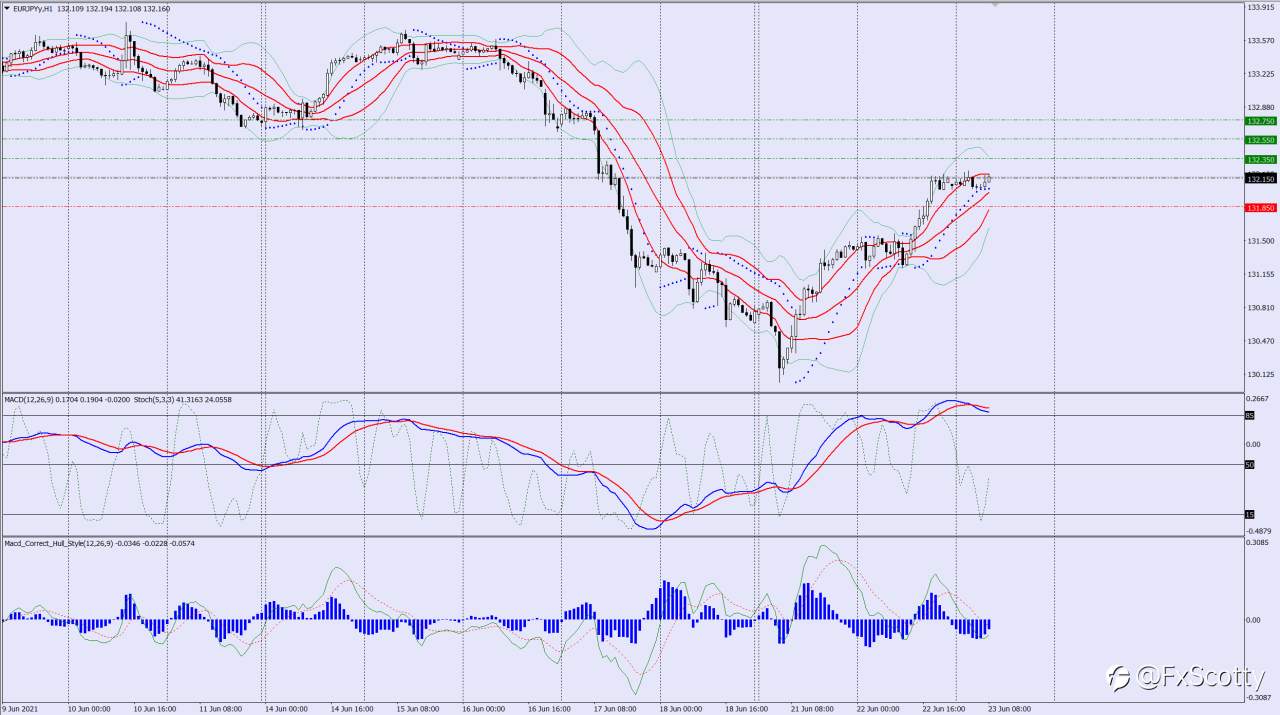Click the 16 Jun 00:00 time label
Screen dimensions: 1280x715
483,708
